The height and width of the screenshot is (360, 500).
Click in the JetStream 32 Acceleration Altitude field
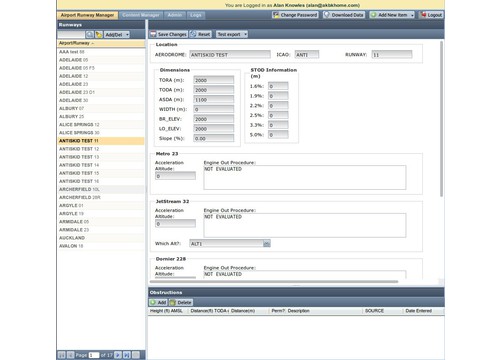[x=175, y=224]
